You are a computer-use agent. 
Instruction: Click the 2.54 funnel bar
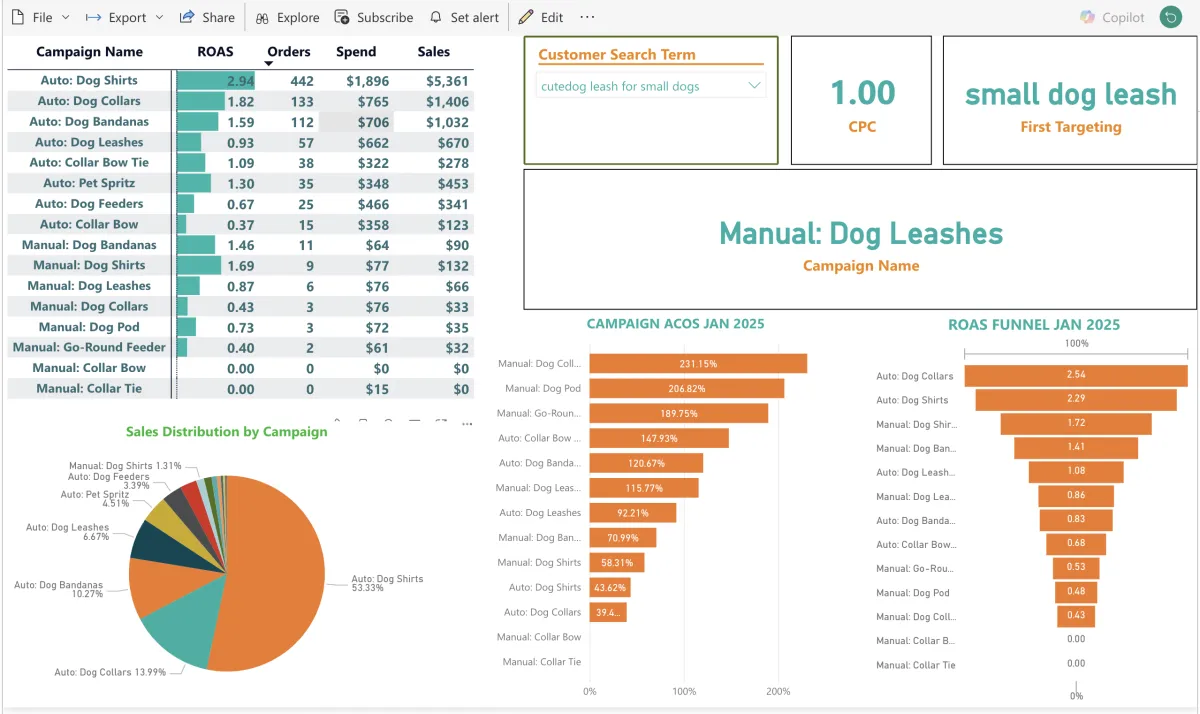tap(1076, 376)
